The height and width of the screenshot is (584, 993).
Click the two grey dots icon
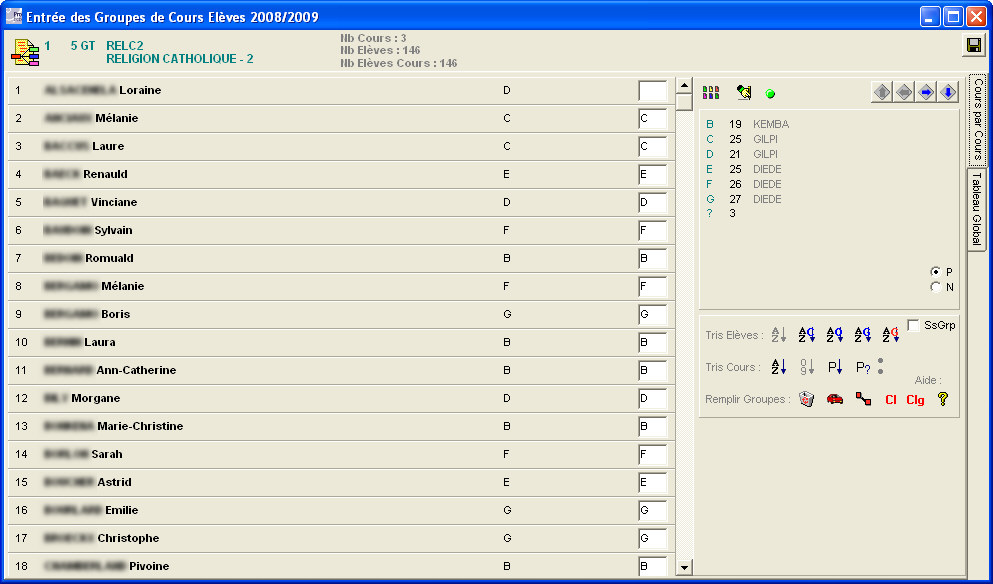pos(880,367)
